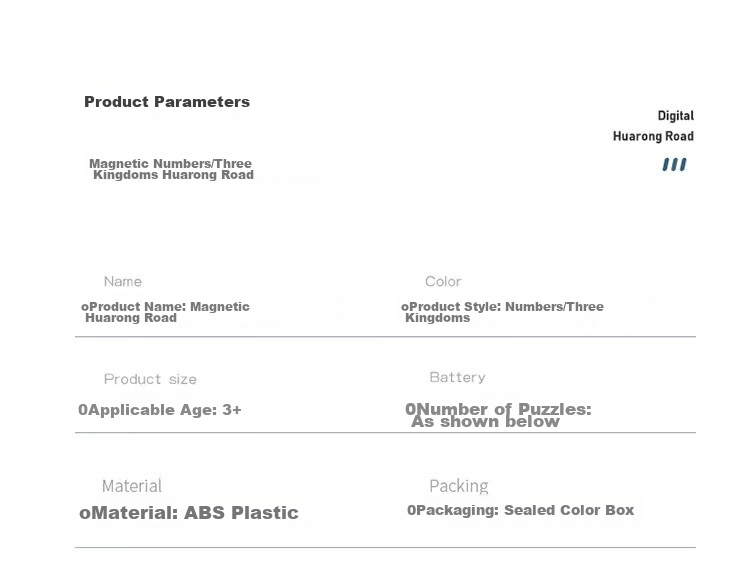Select Product Style: Numbers/Three Kingdoms text
Image resolution: width=750 pixels, height=571 pixels.
pyautogui.click(x=502, y=312)
